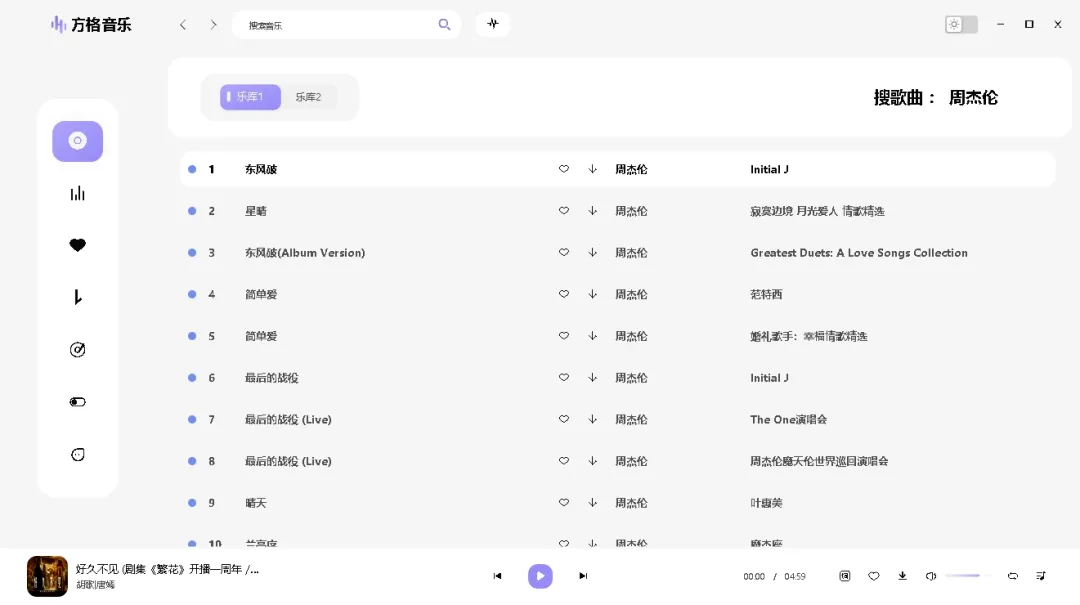Favorite song number 5 简单爱

point(563,336)
